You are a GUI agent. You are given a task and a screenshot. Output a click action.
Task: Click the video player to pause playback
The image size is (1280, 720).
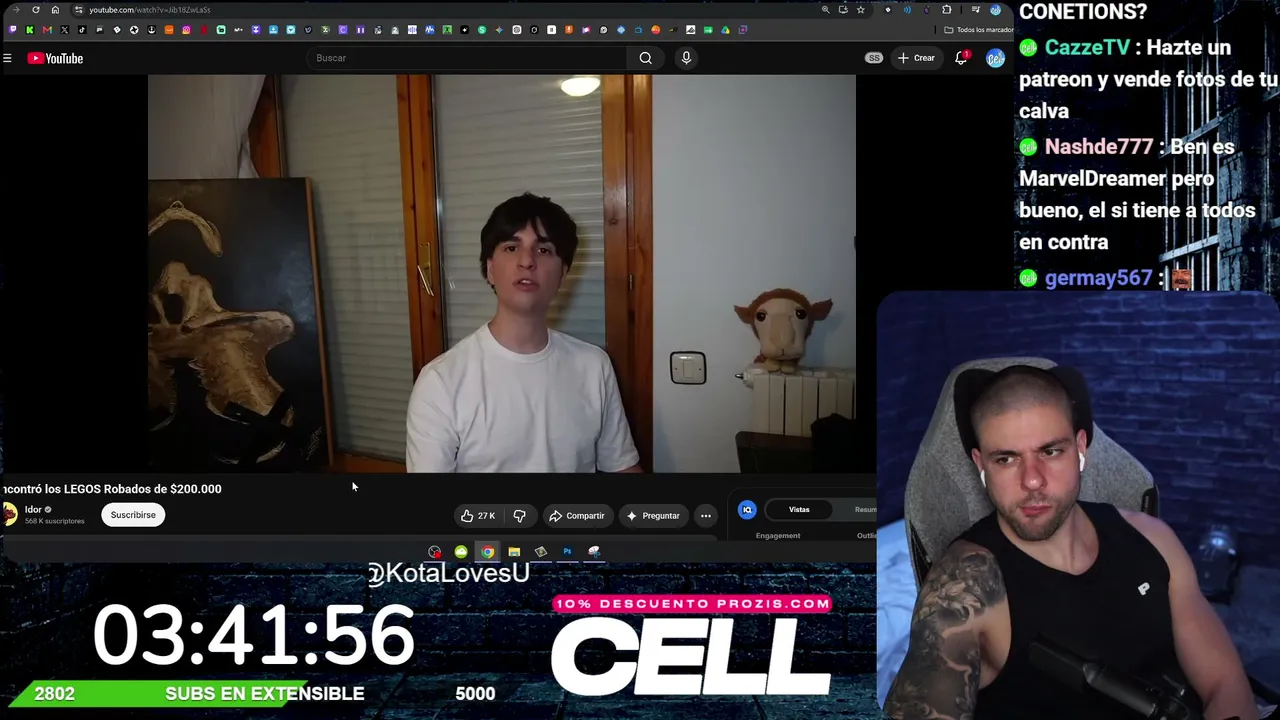point(501,273)
